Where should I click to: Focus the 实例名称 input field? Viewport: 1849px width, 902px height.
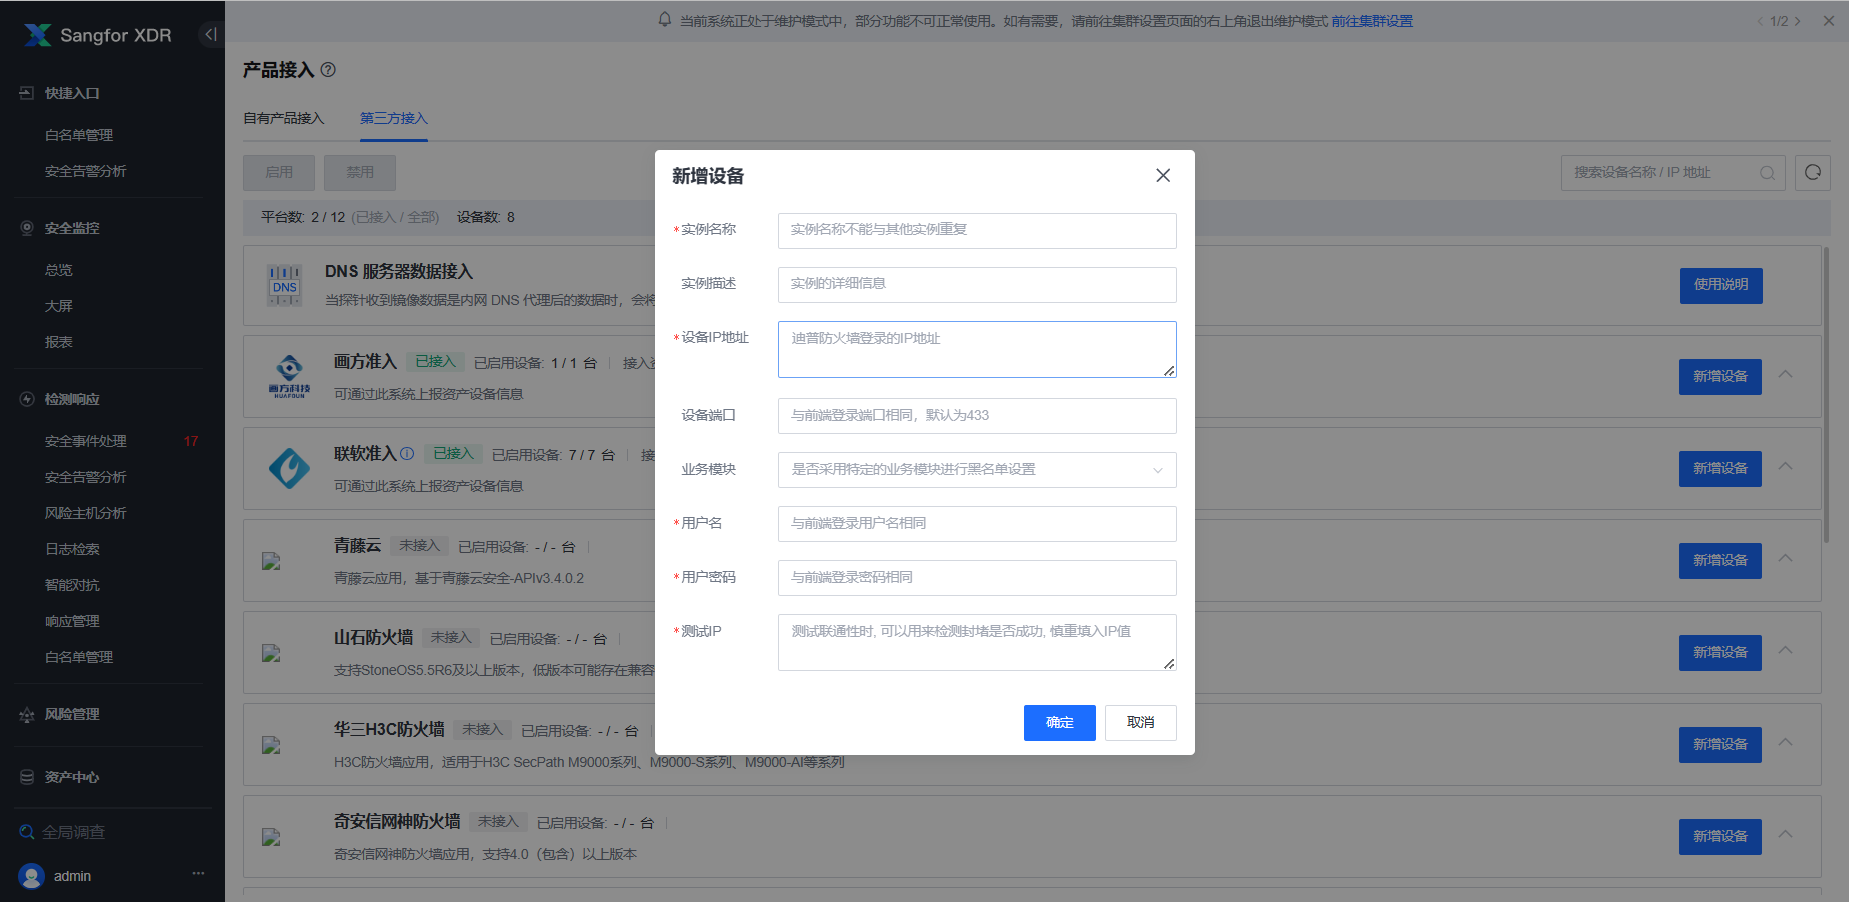(x=977, y=231)
